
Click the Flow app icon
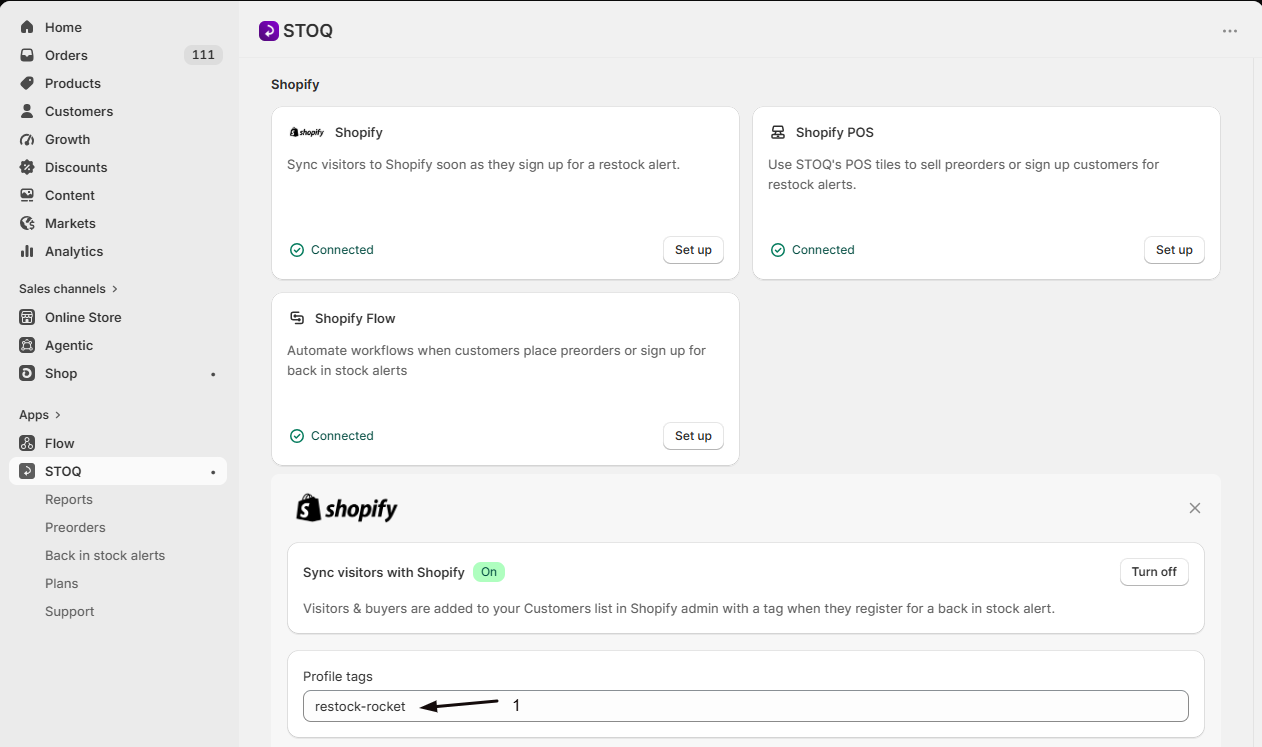click(27, 443)
